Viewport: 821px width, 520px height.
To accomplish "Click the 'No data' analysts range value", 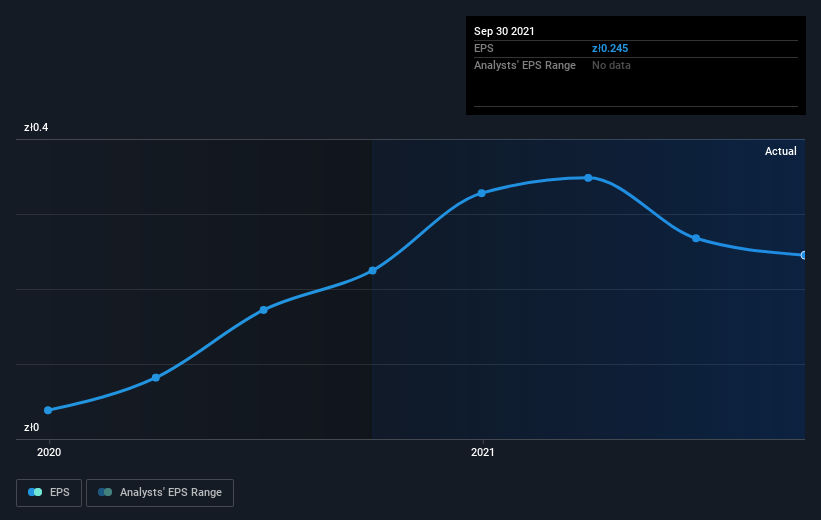I will pyautogui.click(x=611, y=65).
